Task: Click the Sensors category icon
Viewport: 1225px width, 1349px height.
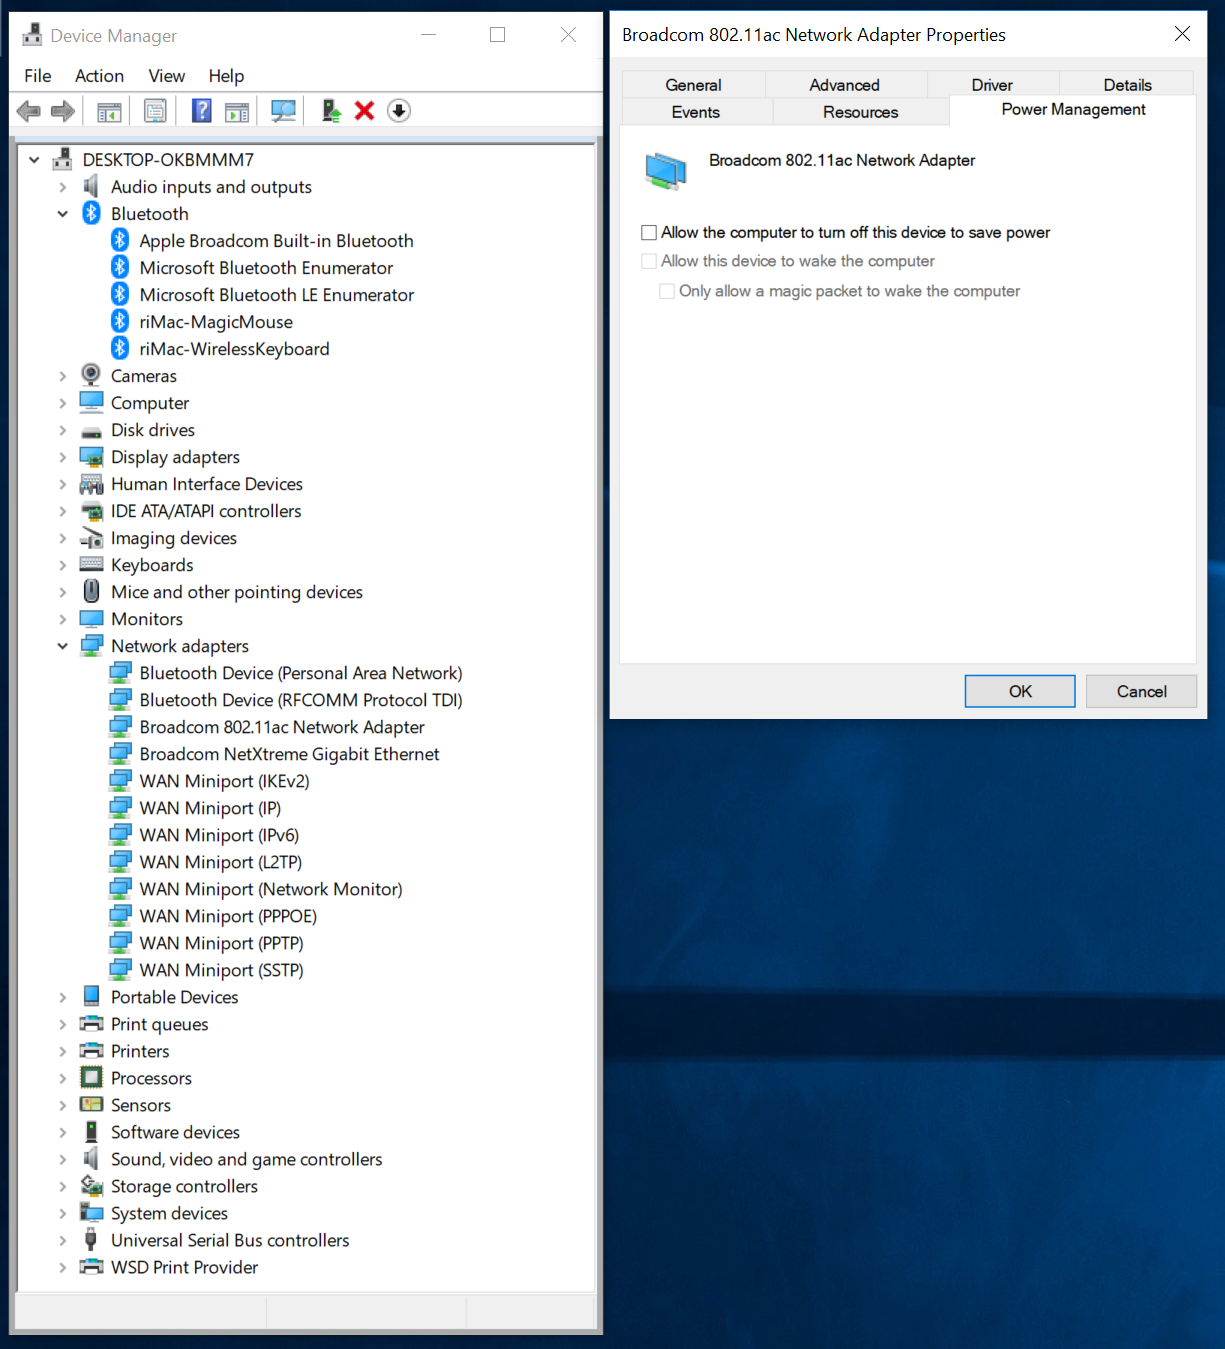Action: point(91,1104)
